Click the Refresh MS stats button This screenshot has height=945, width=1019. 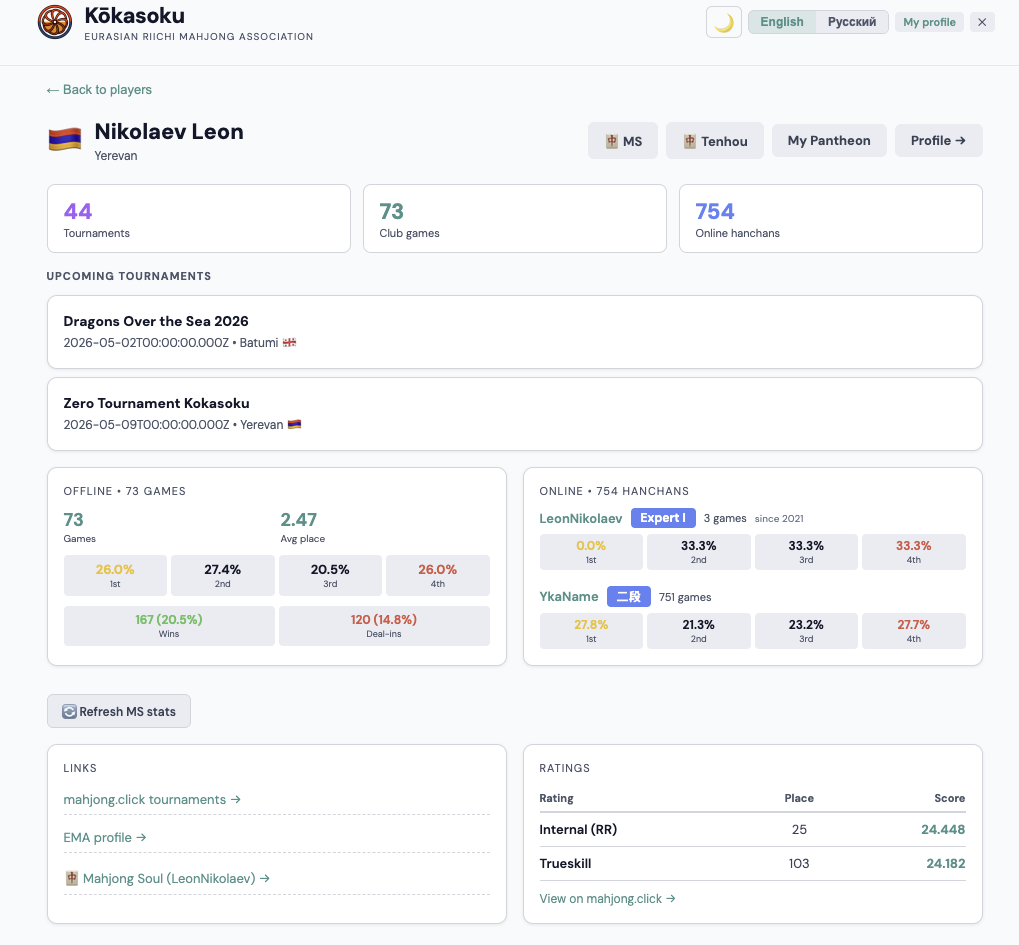coord(119,712)
